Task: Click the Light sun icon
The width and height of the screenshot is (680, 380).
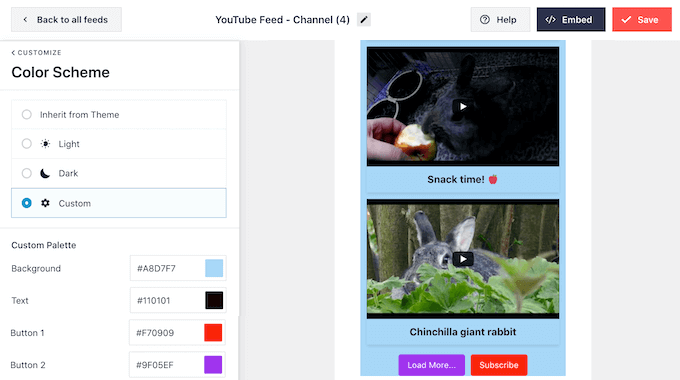Action: point(45,144)
